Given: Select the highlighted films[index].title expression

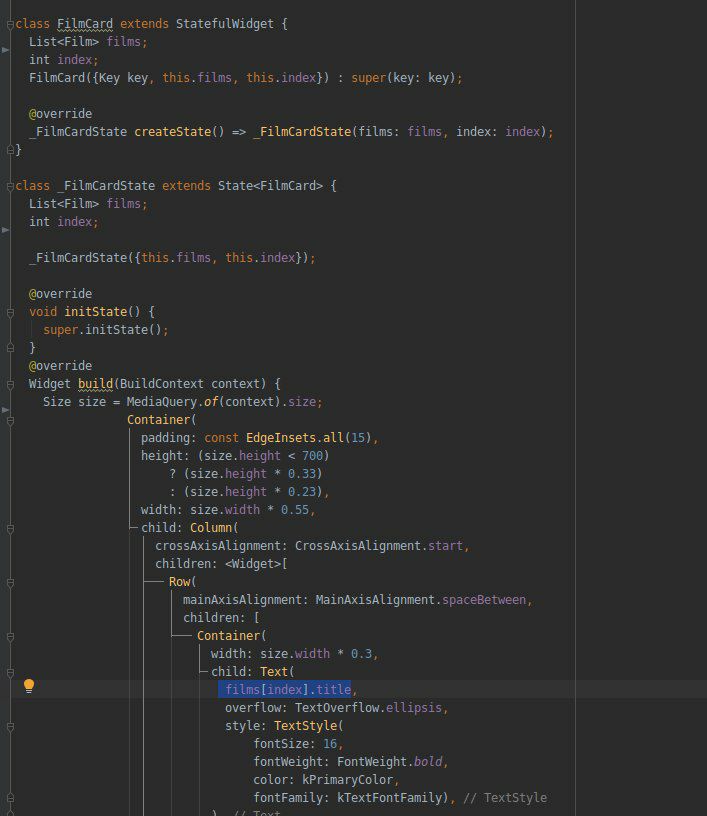Looking at the screenshot, I should [x=288, y=690].
